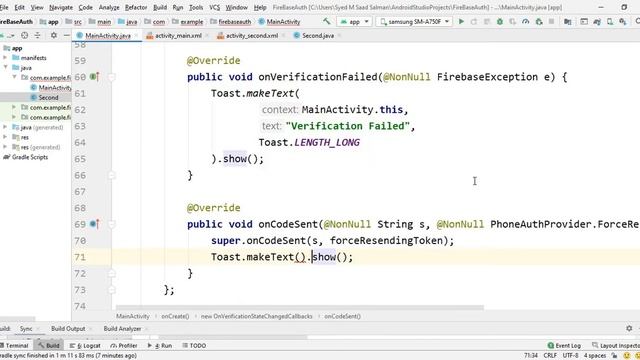Click 4 spaces indent setting
Screen dimensions: 640x360
(595, 356)
